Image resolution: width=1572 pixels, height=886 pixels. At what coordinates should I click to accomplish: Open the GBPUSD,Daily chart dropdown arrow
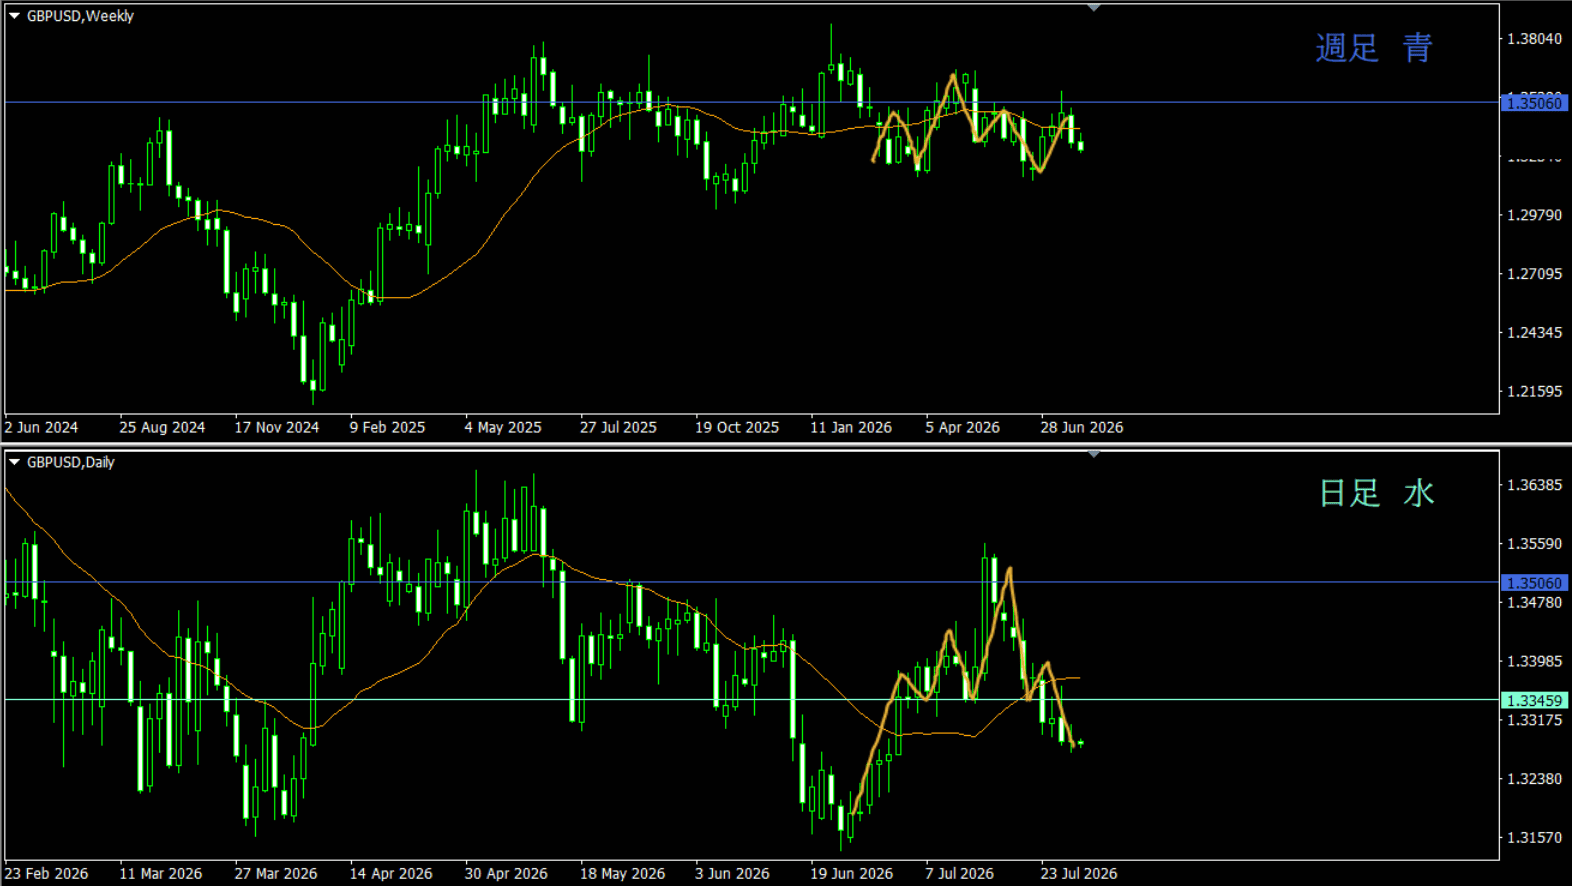(14, 462)
